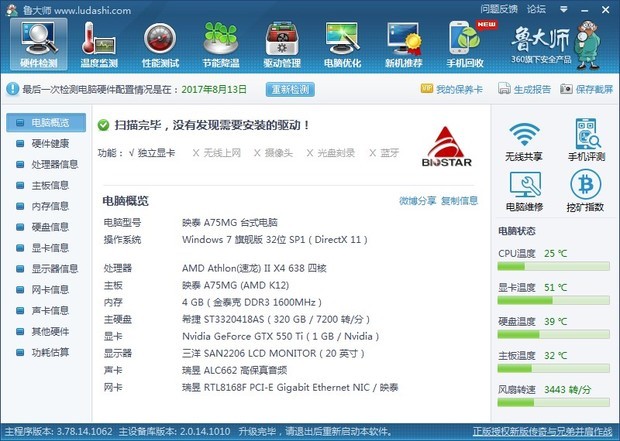Screen dimensions: 620x441
Task: Click 生成报告 generate report
Action: (524, 89)
